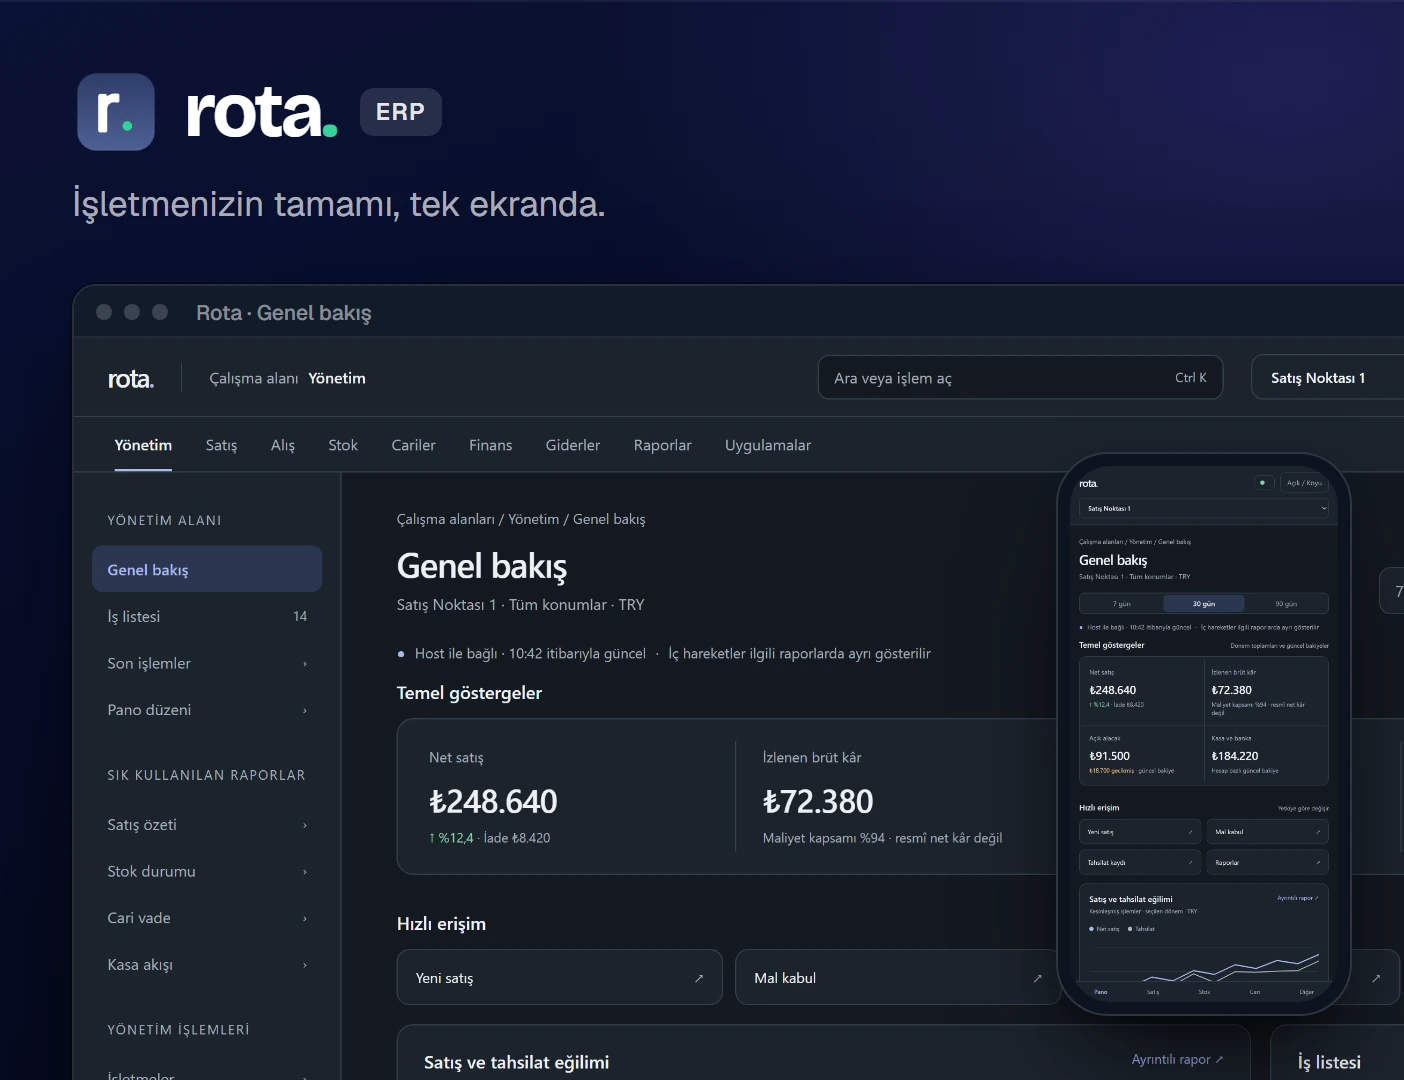The height and width of the screenshot is (1080, 1404).
Task: Focus the Ara veya işlem aç search field
Action: [1020, 378]
